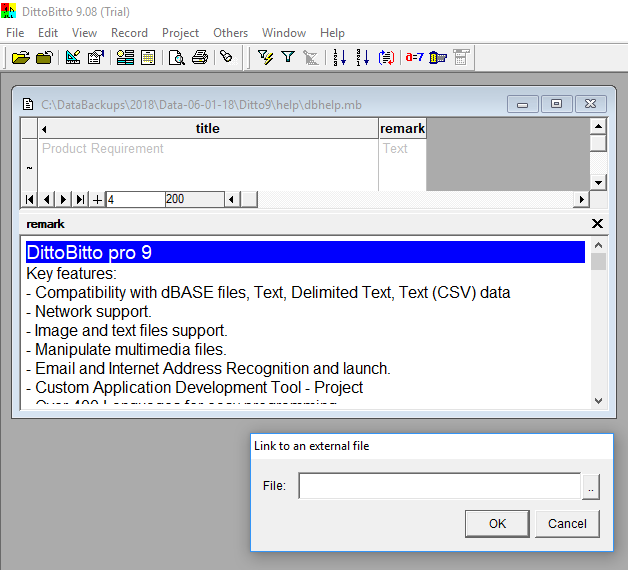Click horizontal scrollbar left arrow near 200
Image resolution: width=628 pixels, height=570 pixels.
231,199
